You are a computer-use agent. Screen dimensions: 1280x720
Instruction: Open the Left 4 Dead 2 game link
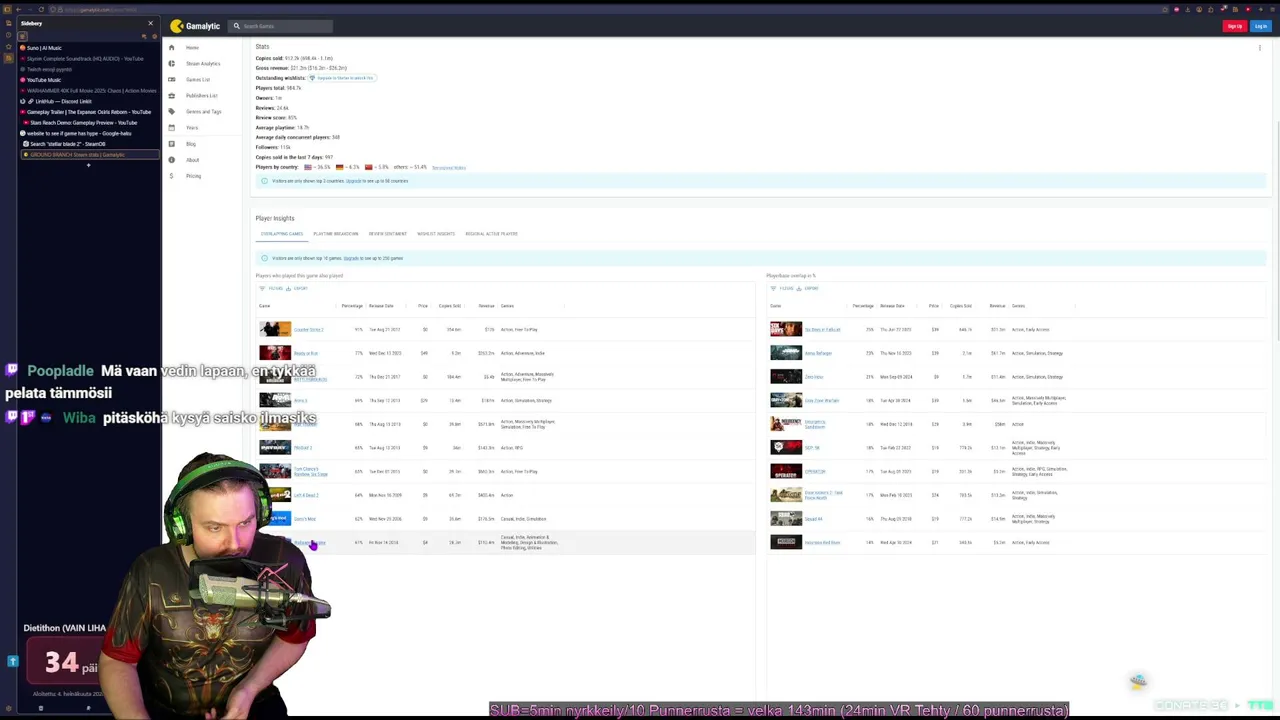pyautogui.click(x=306, y=495)
